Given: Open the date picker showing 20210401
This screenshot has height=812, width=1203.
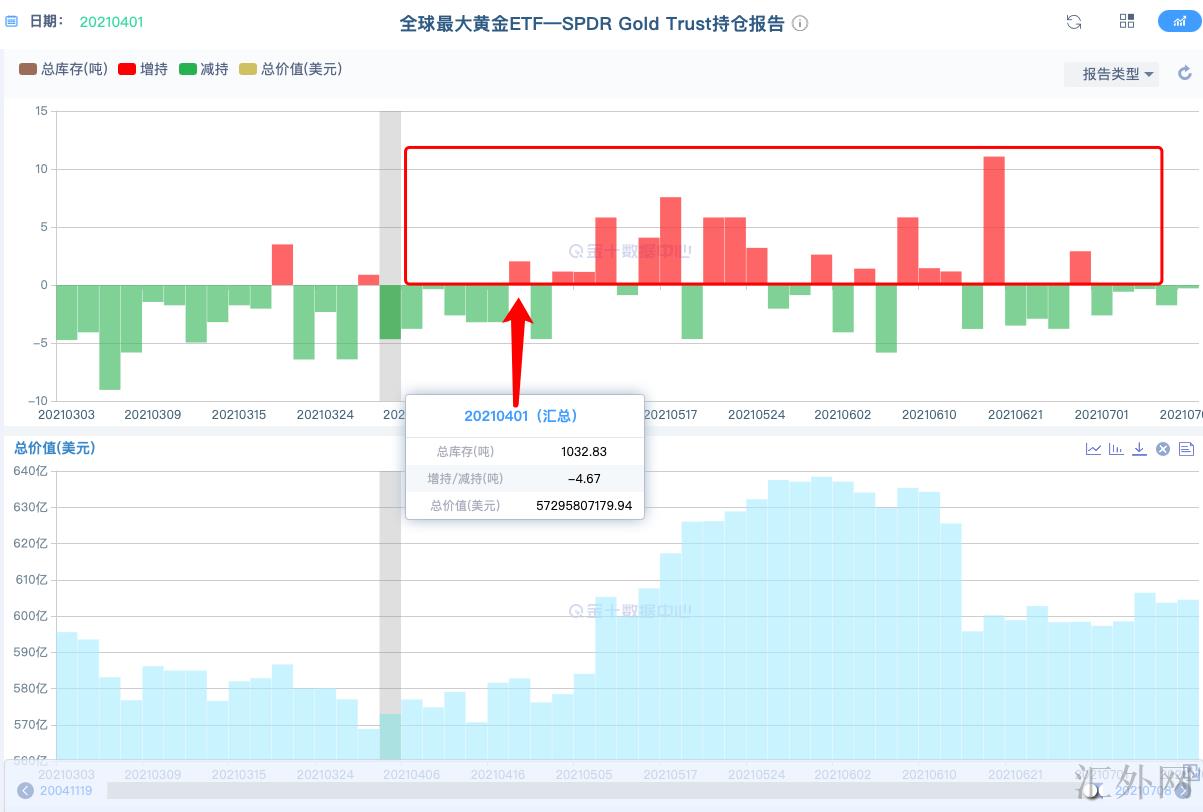Looking at the screenshot, I should click(x=111, y=21).
